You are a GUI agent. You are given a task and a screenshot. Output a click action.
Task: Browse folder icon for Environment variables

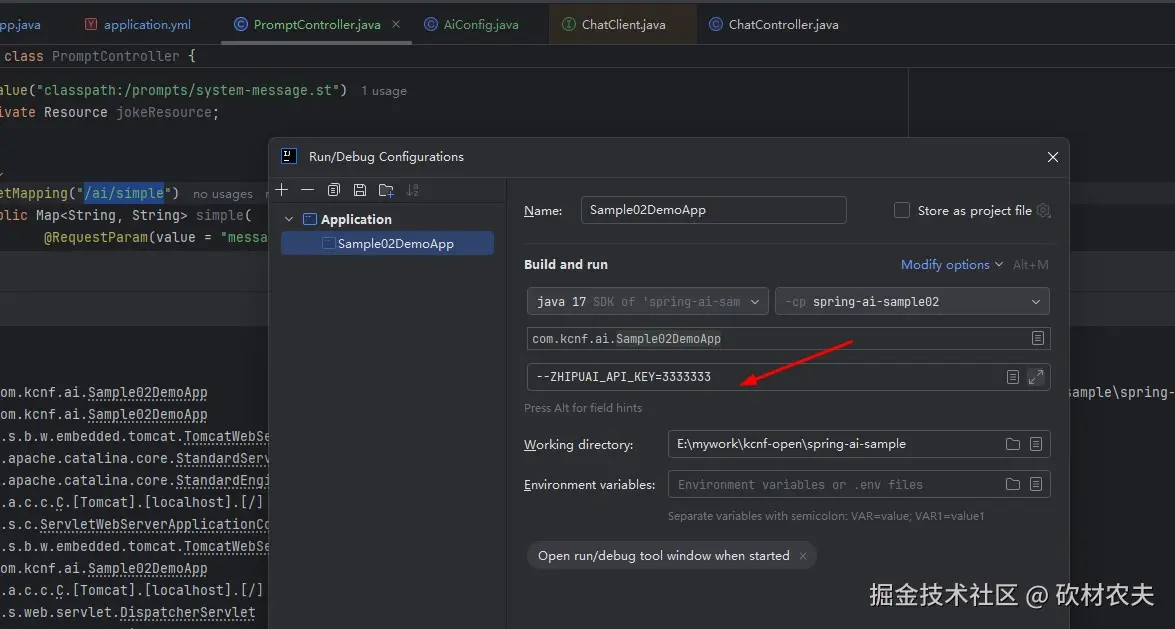[1012, 484]
